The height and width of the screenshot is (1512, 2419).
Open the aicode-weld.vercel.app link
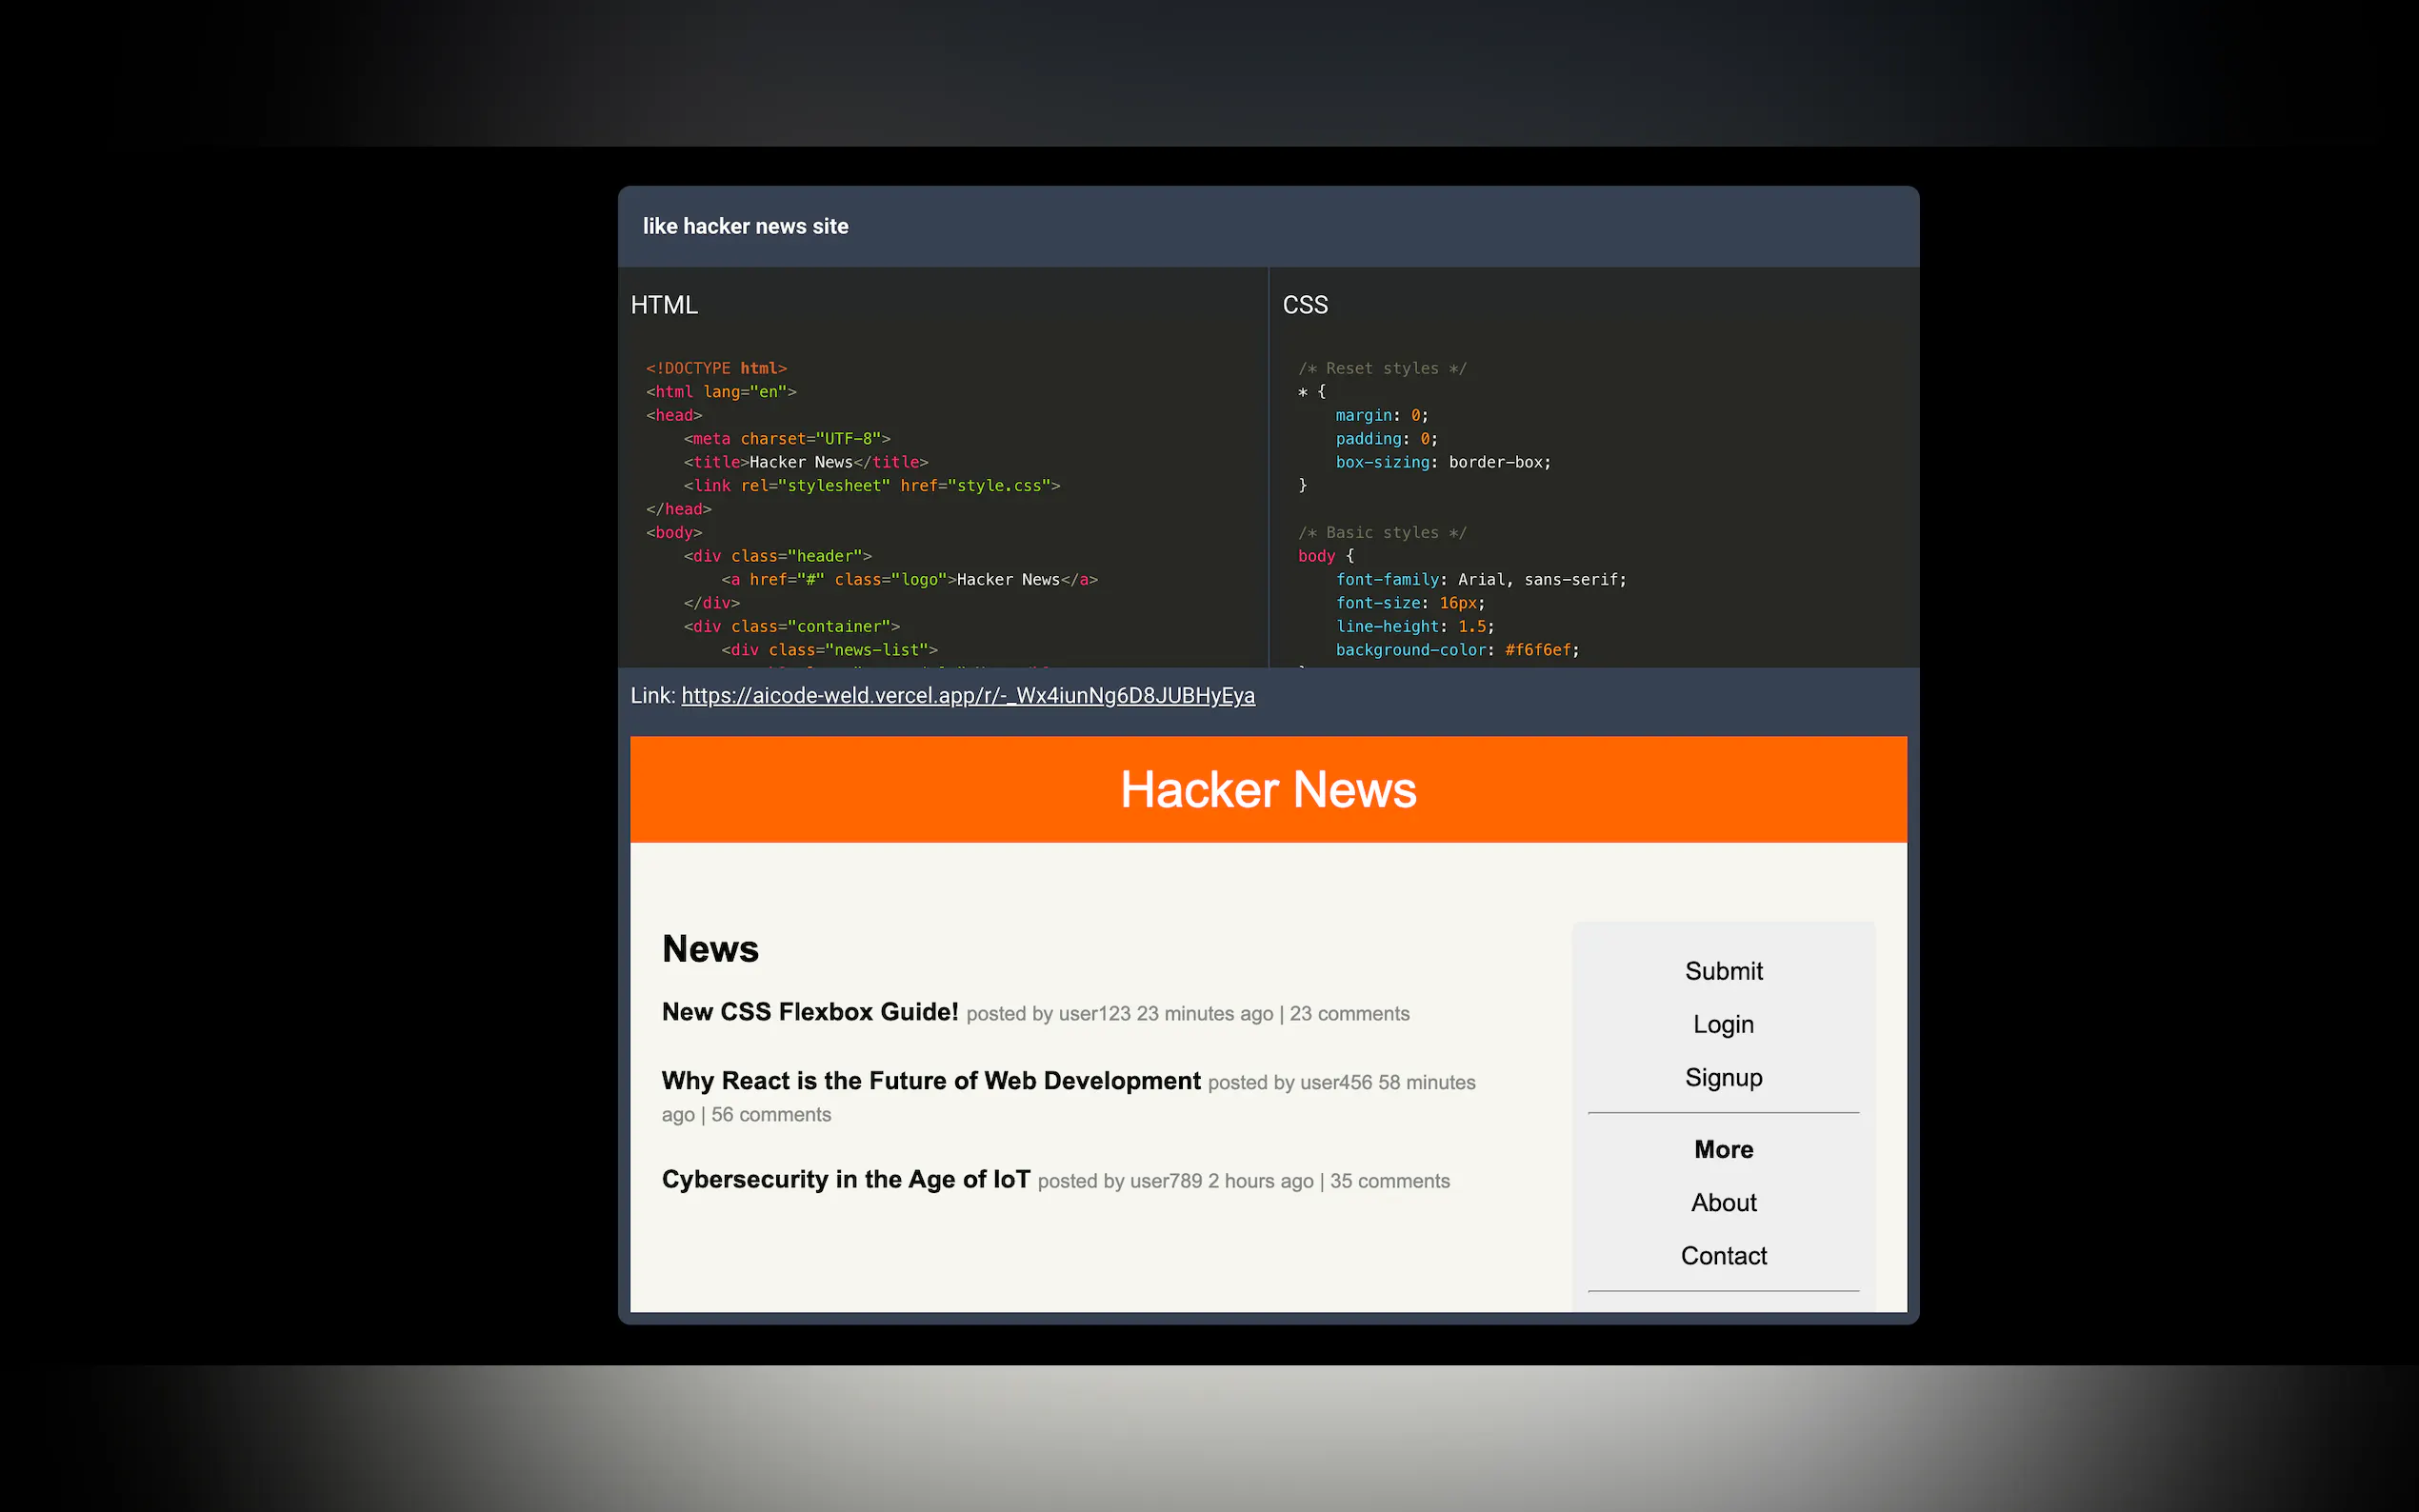pyautogui.click(x=967, y=696)
